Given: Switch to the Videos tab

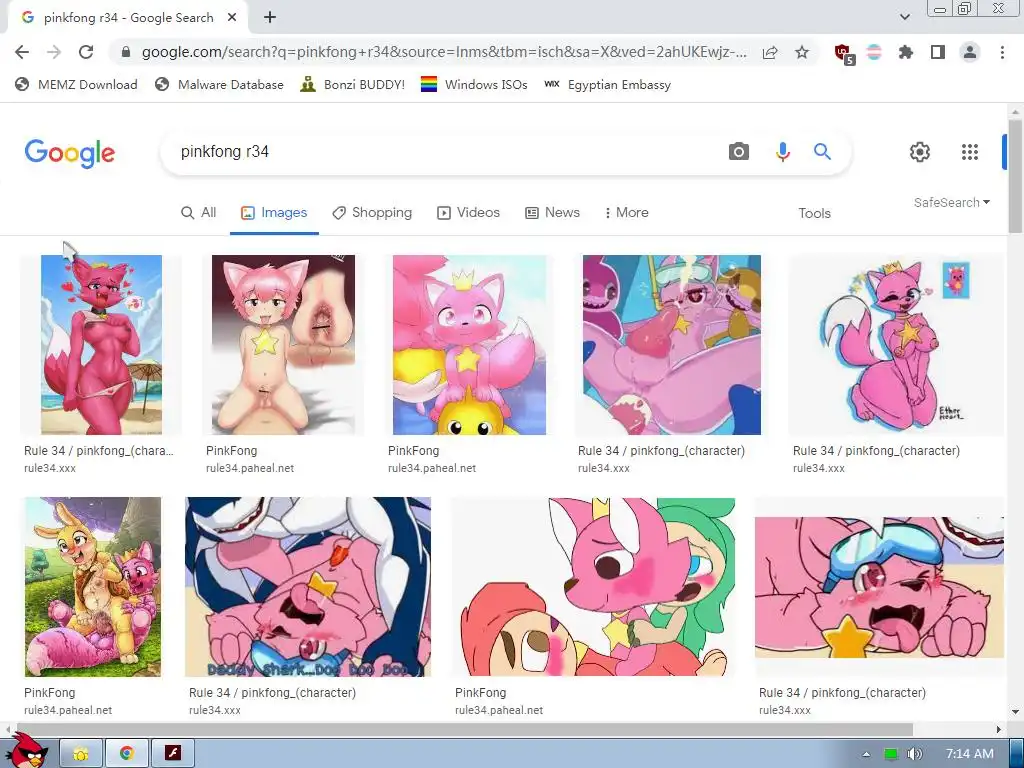Looking at the screenshot, I should coord(468,213).
